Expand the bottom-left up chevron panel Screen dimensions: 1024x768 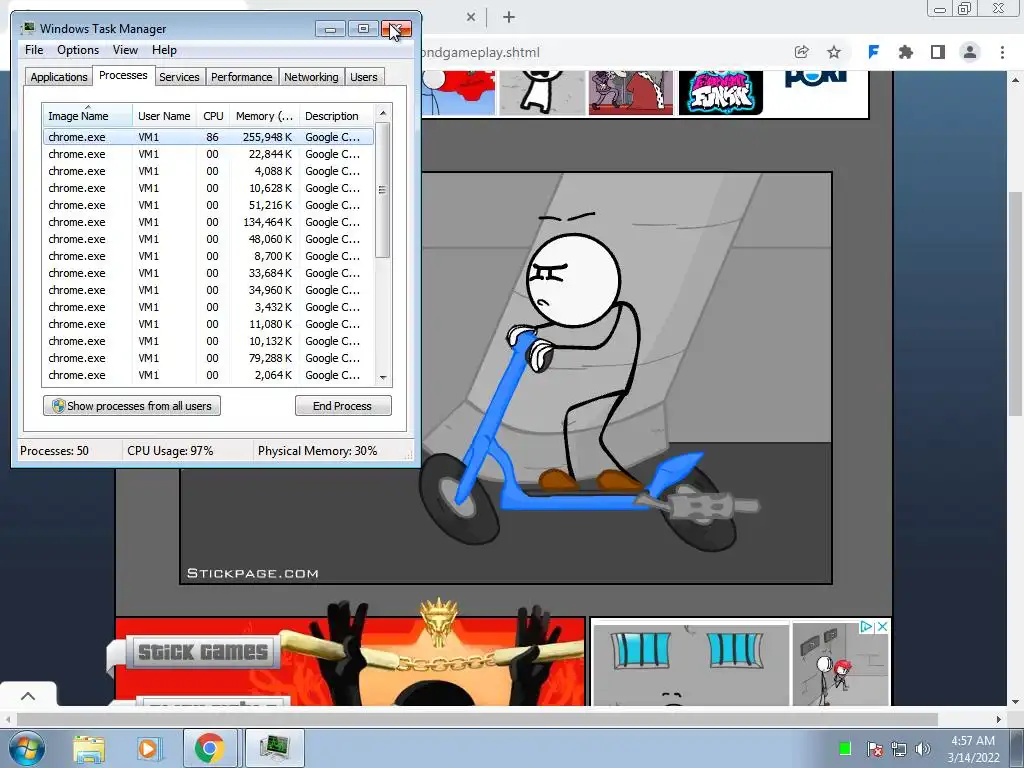click(28, 696)
